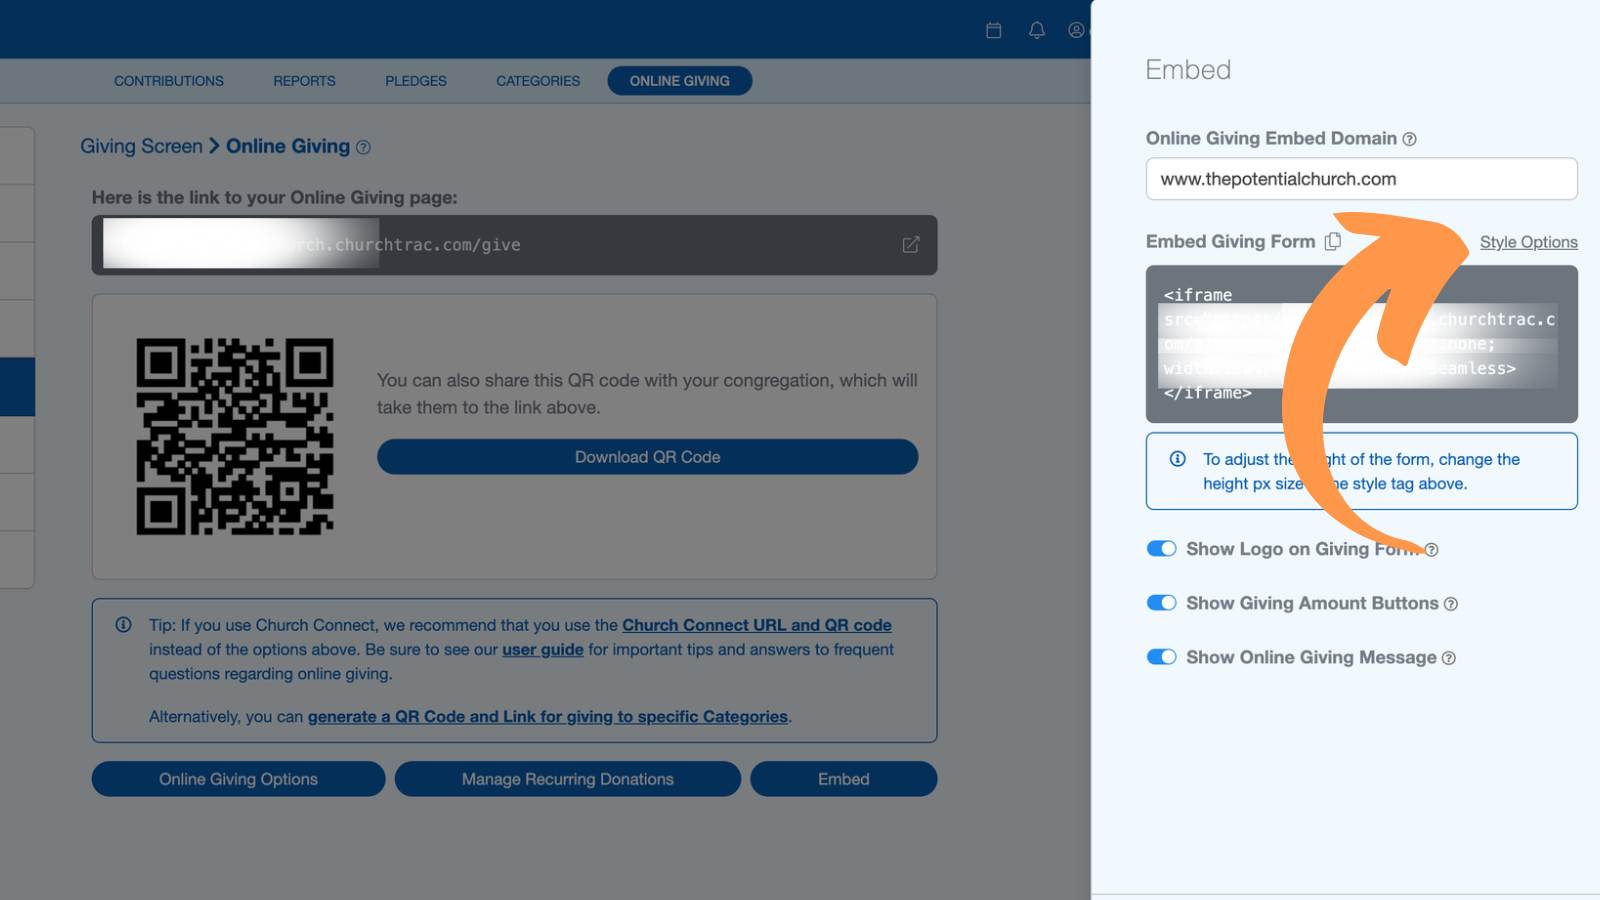
Task: Open Church Connect URL and QR code link
Action: click(x=757, y=625)
